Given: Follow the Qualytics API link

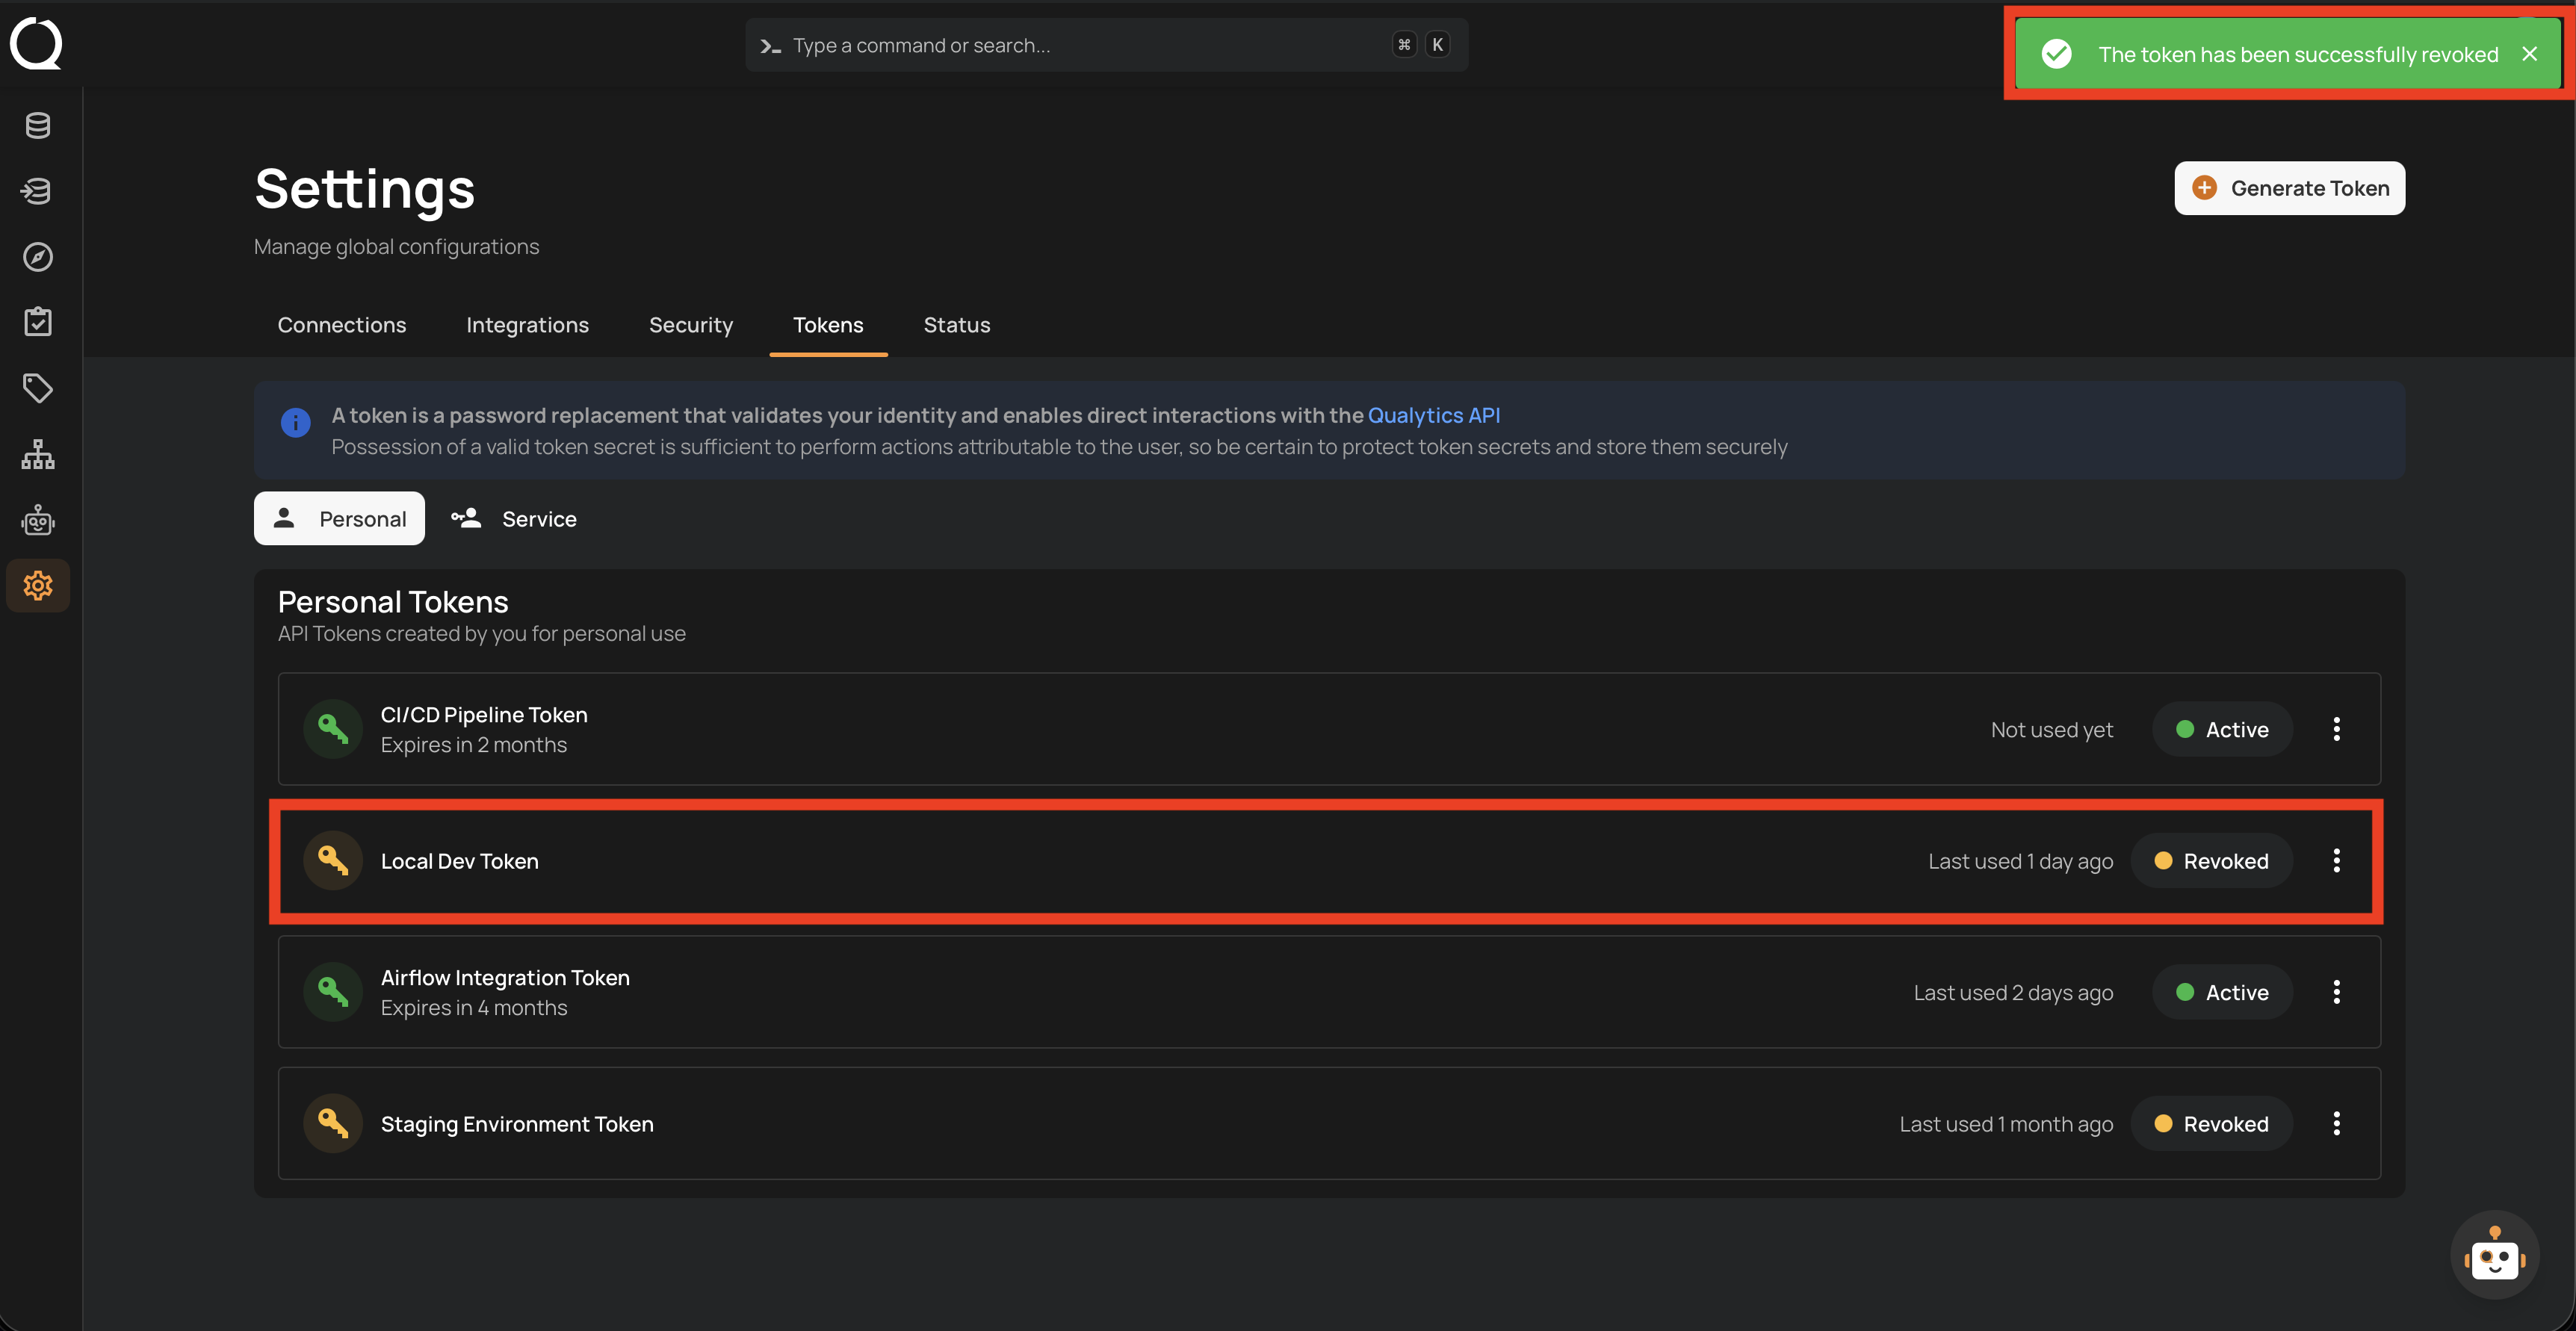Looking at the screenshot, I should [x=1433, y=415].
